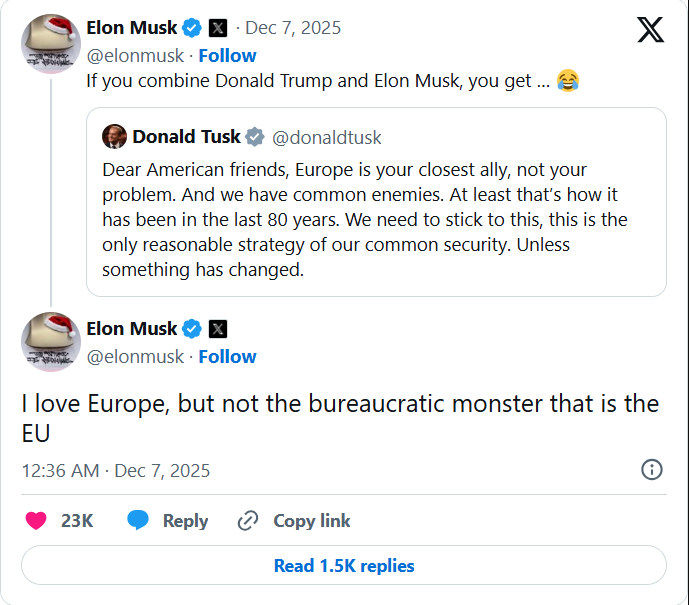Image resolution: width=689 pixels, height=605 pixels.
Task: Click the large X logo top right
Action: pos(650,30)
